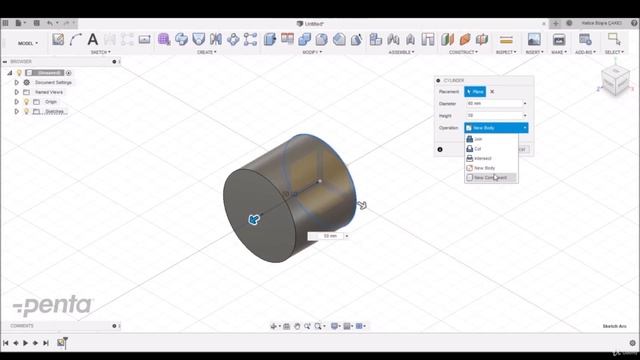Viewport: 640px width, 360px height.
Task: Open the MODEL workspace dropdown
Action: click(x=28, y=43)
